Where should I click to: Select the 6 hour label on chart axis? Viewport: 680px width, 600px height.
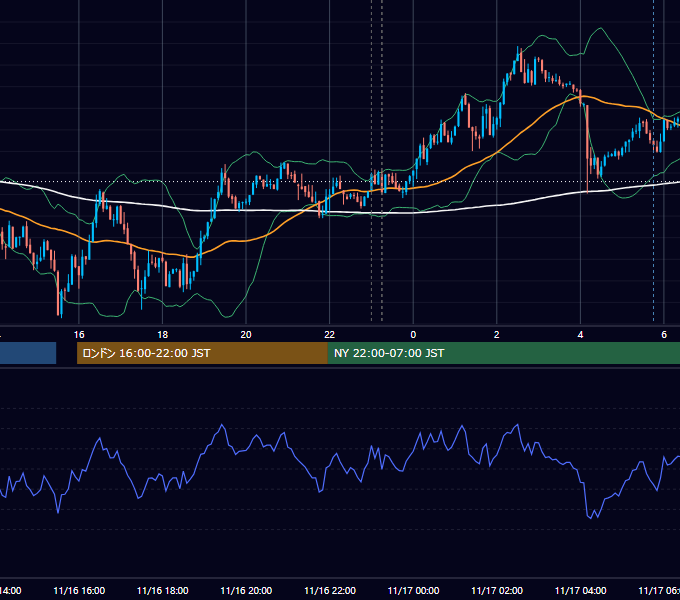pyautogui.click(x=664, y=335)
